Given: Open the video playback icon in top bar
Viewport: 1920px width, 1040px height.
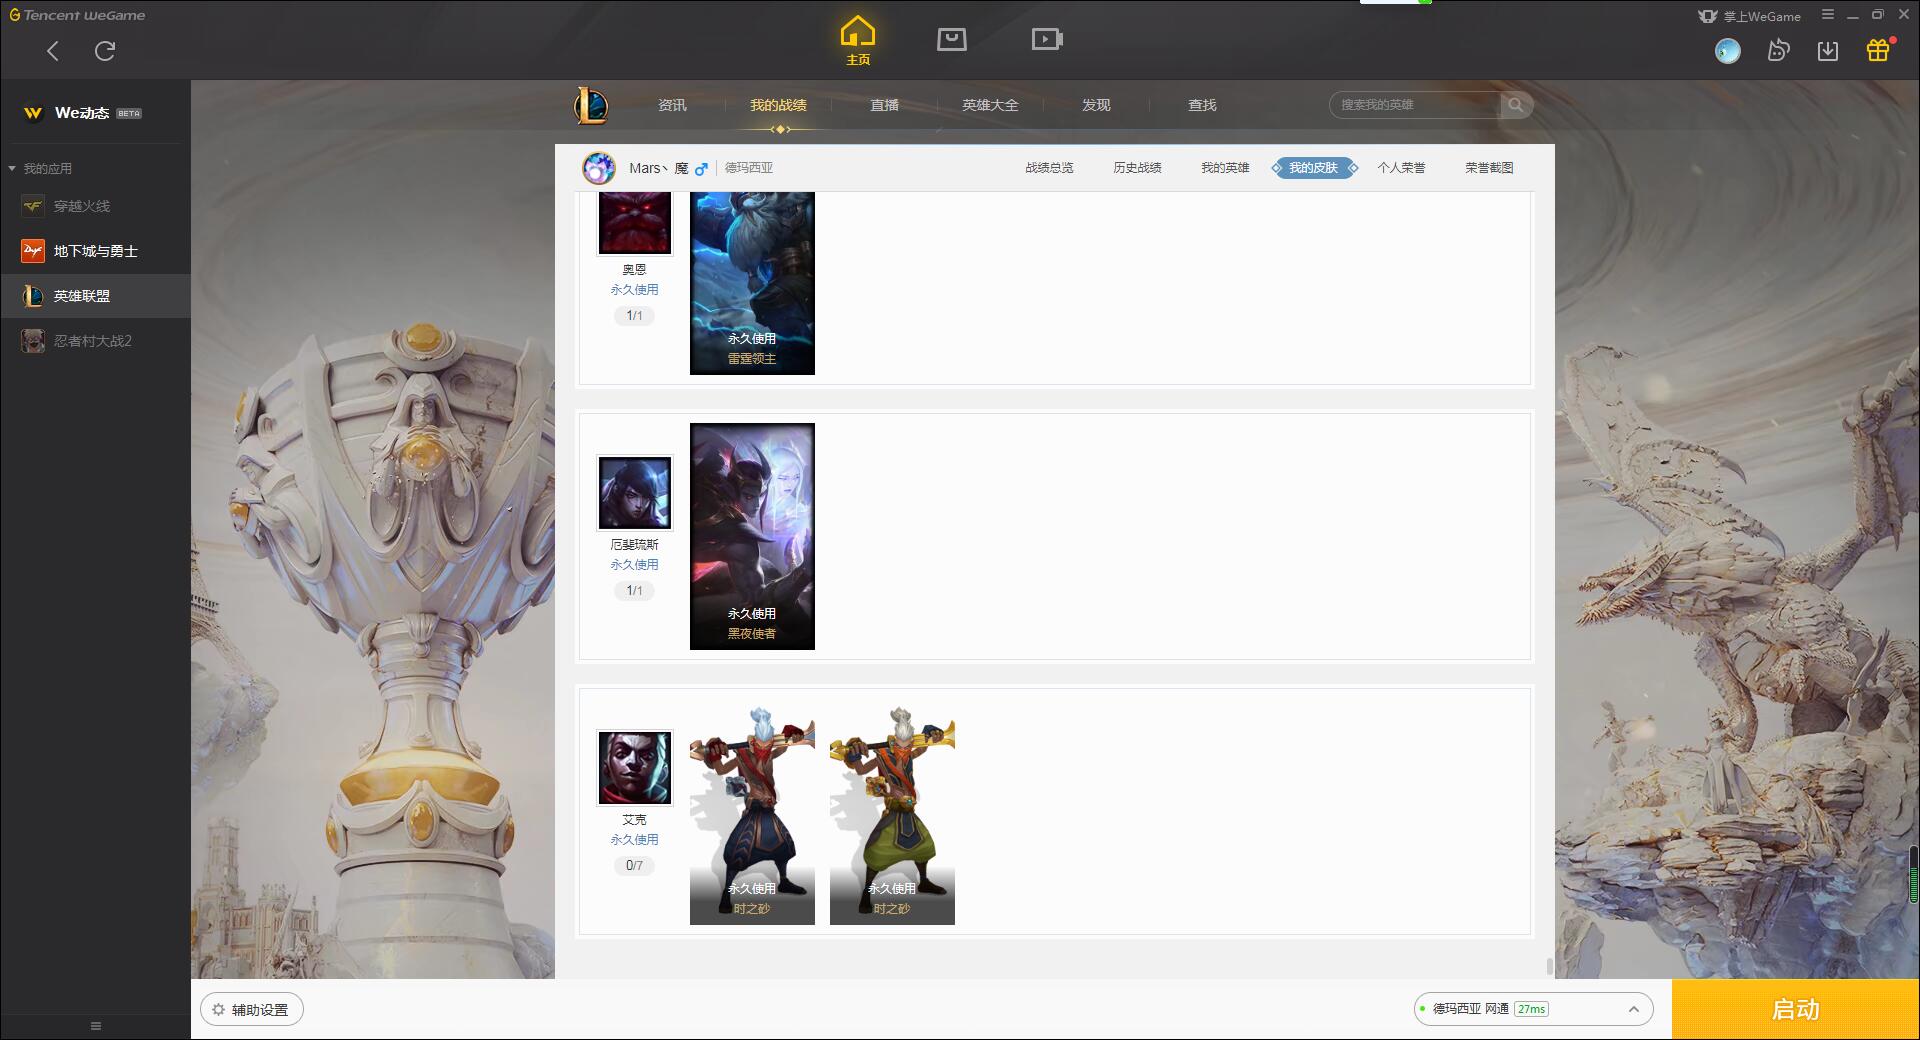Looking at the screenshot, I should pos(1047,39).
